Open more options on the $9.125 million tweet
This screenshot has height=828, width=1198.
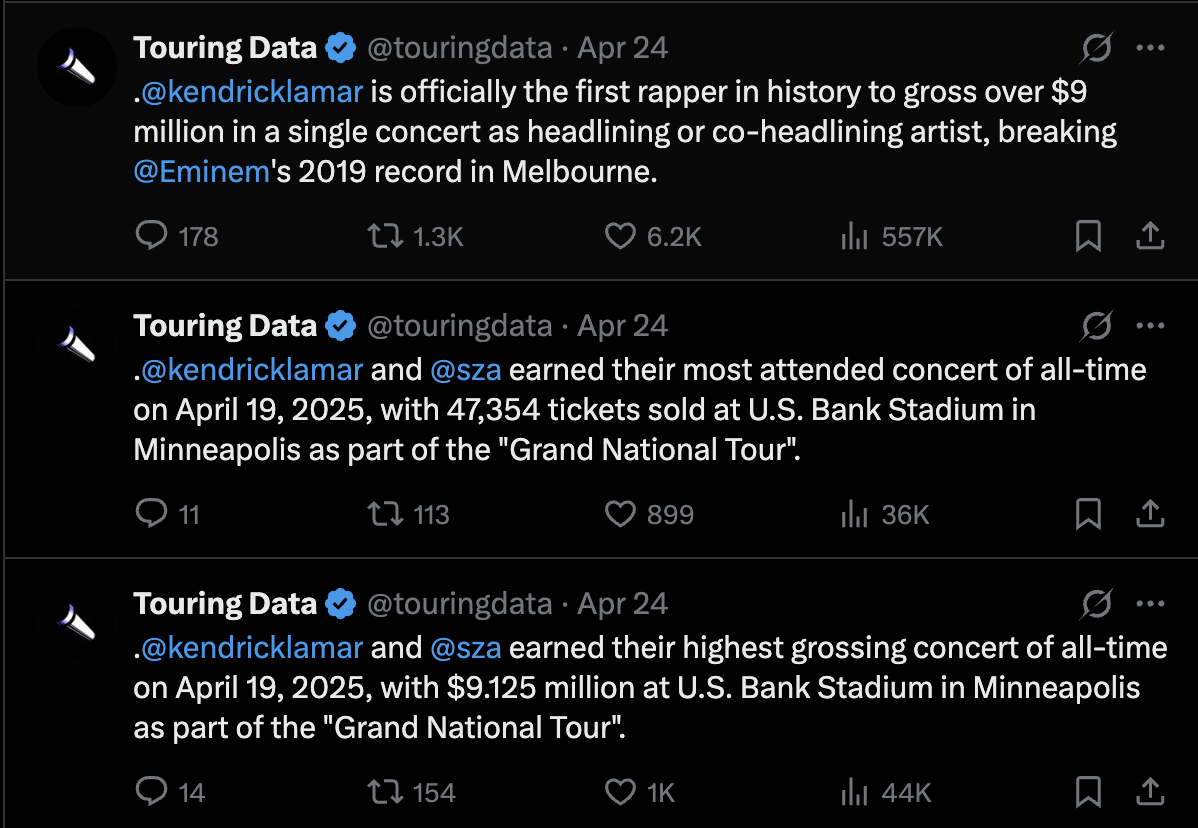[x=1151, y=604]
